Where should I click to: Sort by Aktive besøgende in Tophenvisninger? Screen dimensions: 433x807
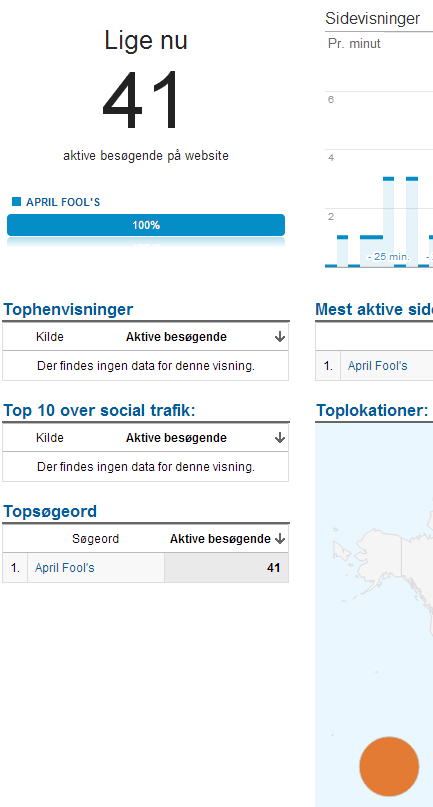coord(176,337)
